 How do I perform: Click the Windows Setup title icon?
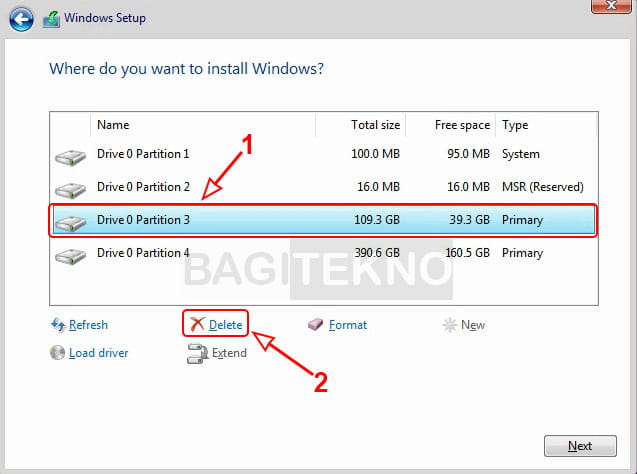point(51,19)
